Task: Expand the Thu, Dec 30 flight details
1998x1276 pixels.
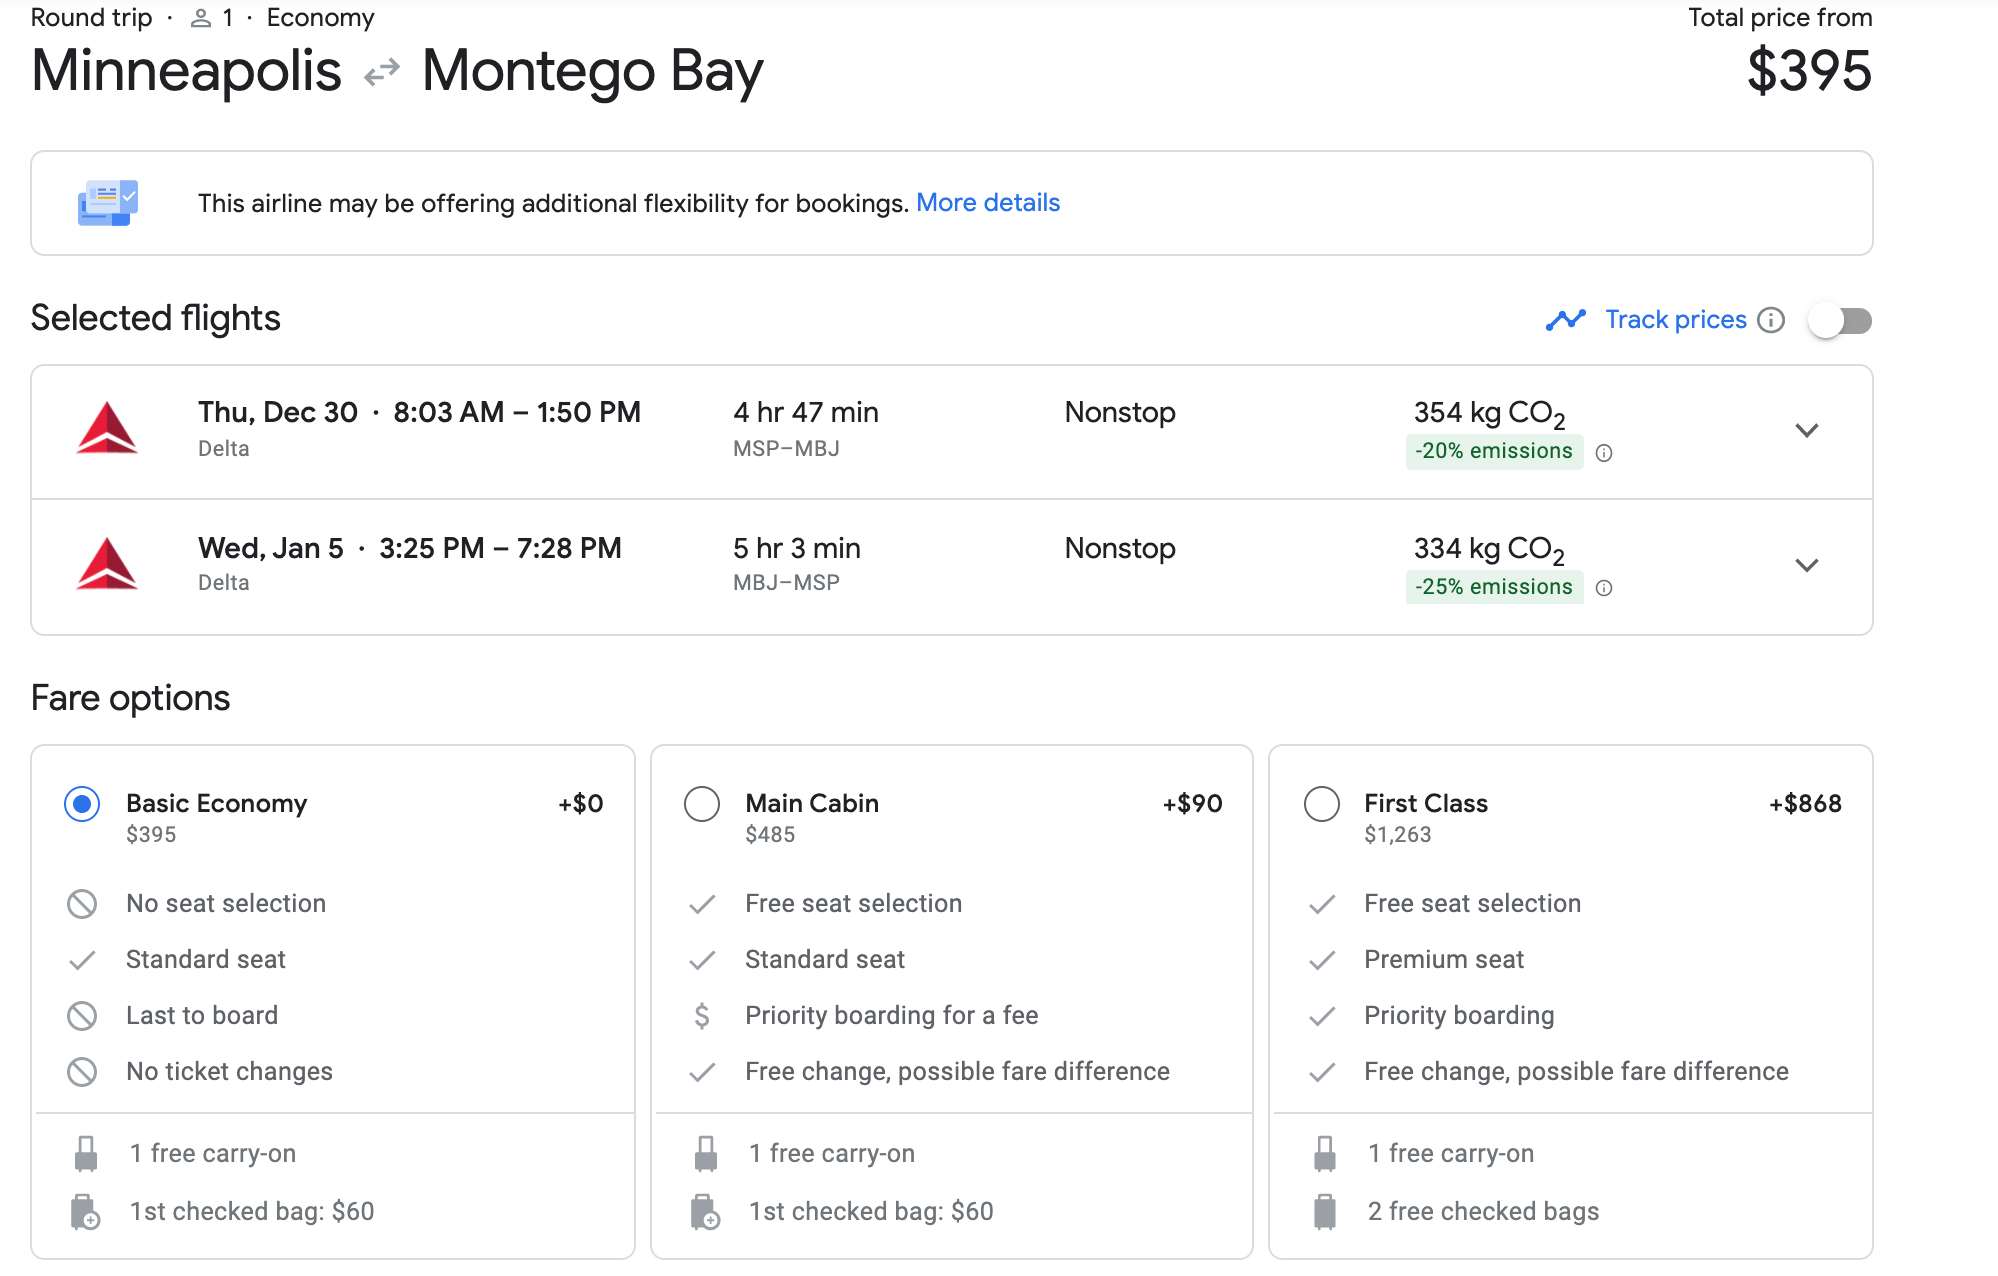Action: click(x=1806, y=431)
